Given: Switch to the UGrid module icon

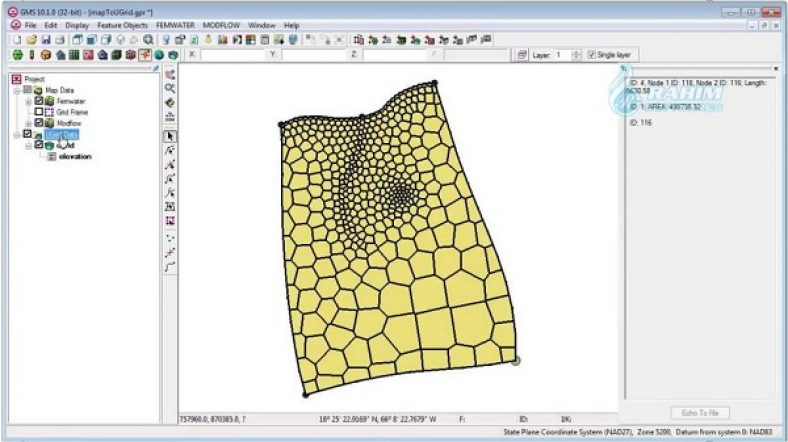Looking at the screenshot, I should coord(173,55).
